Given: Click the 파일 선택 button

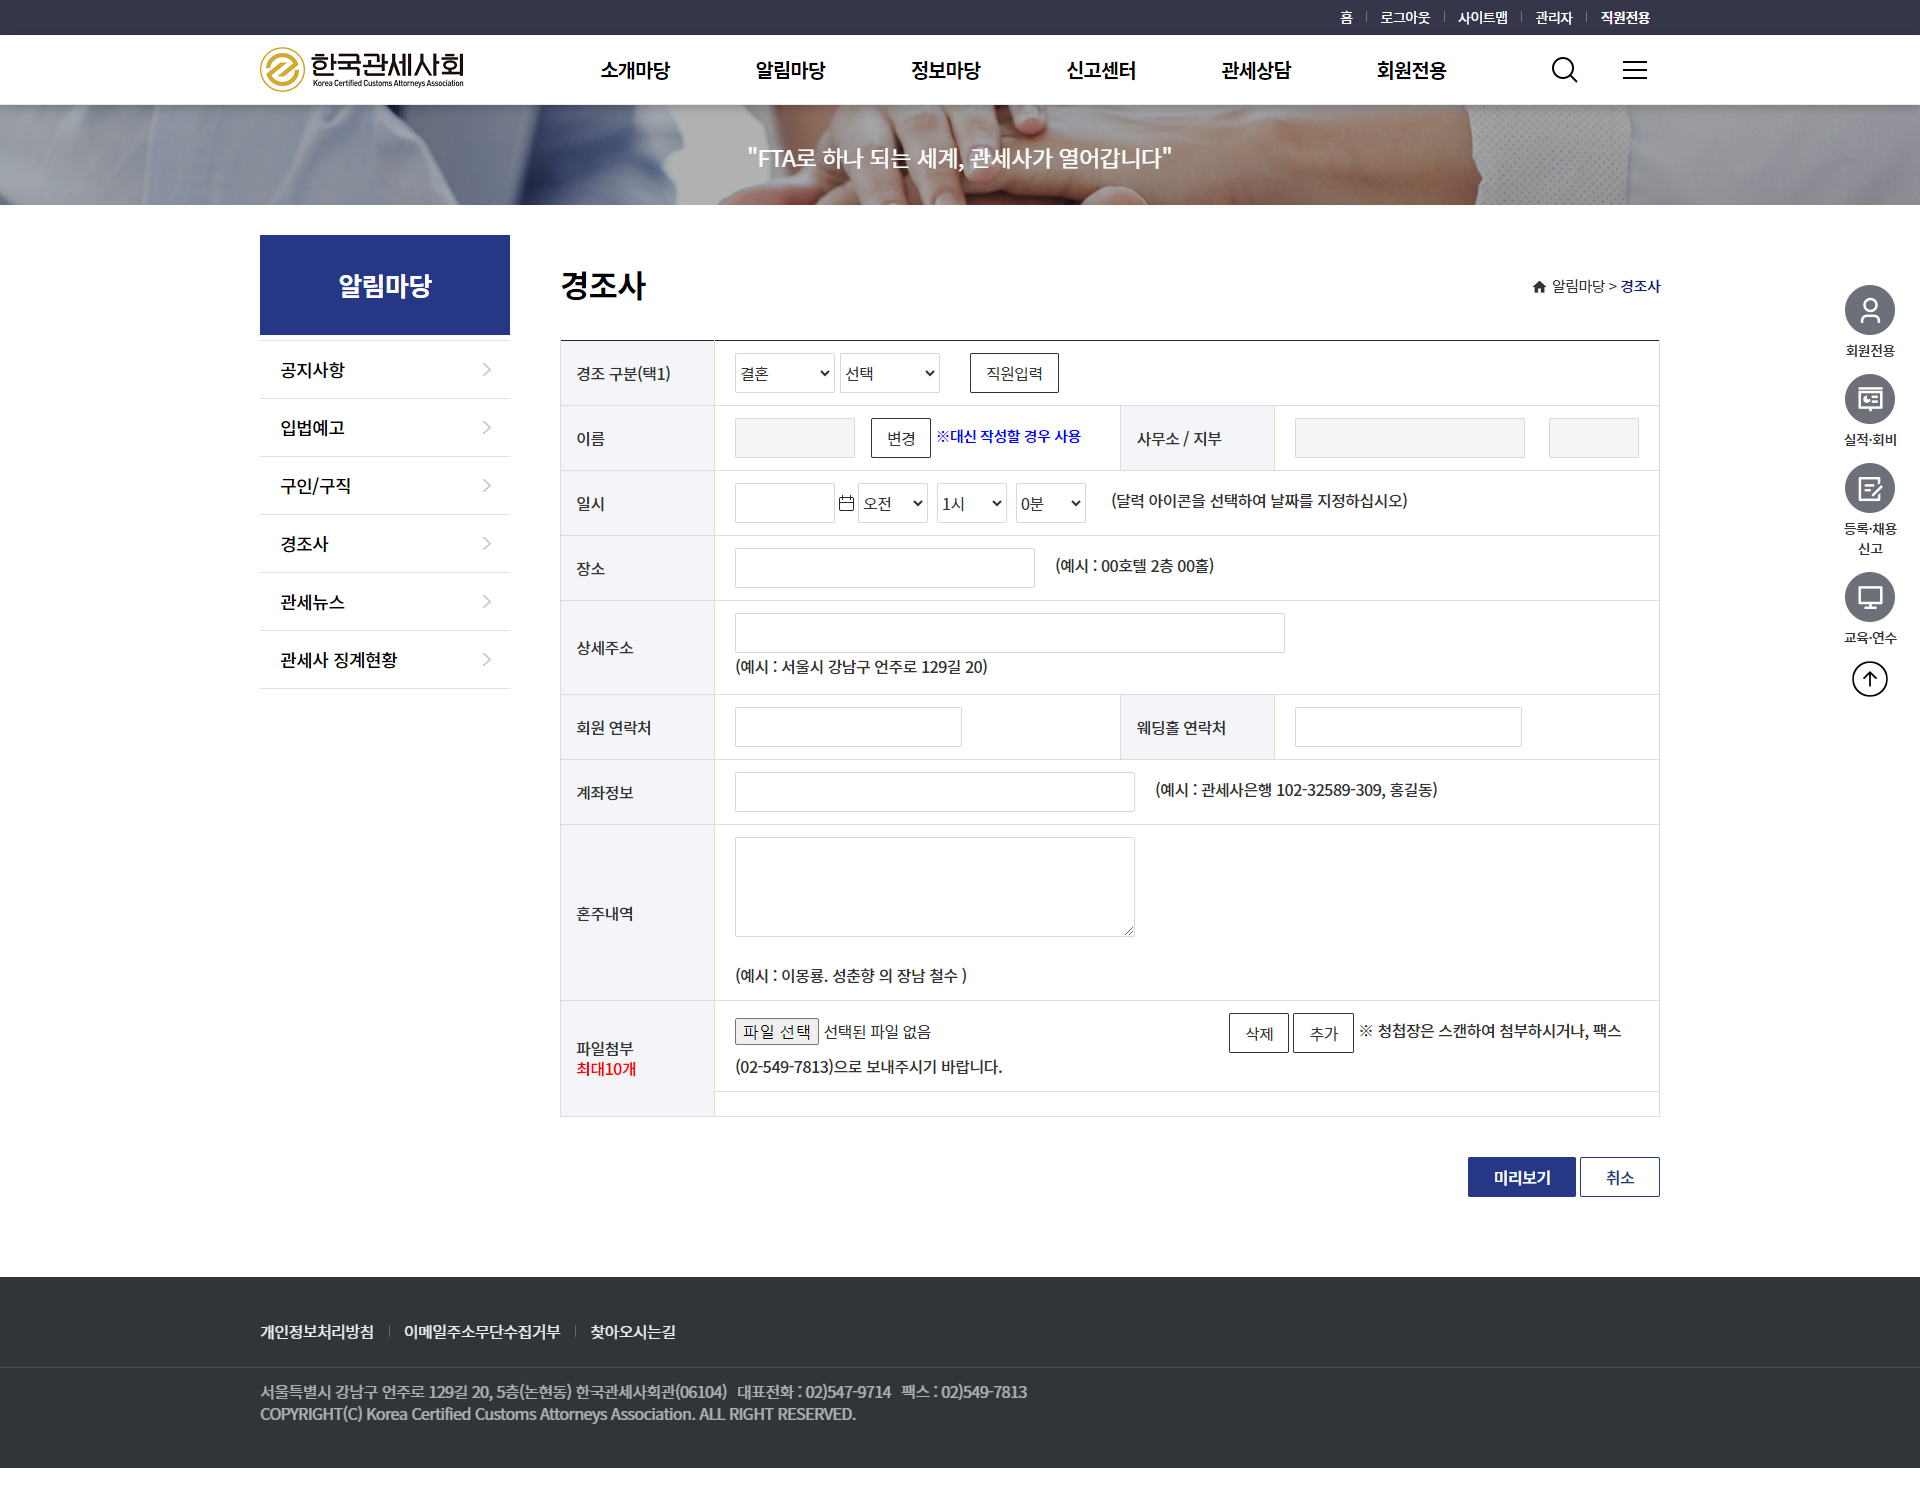Looking at the screenshot, I should pos(776,1031).
